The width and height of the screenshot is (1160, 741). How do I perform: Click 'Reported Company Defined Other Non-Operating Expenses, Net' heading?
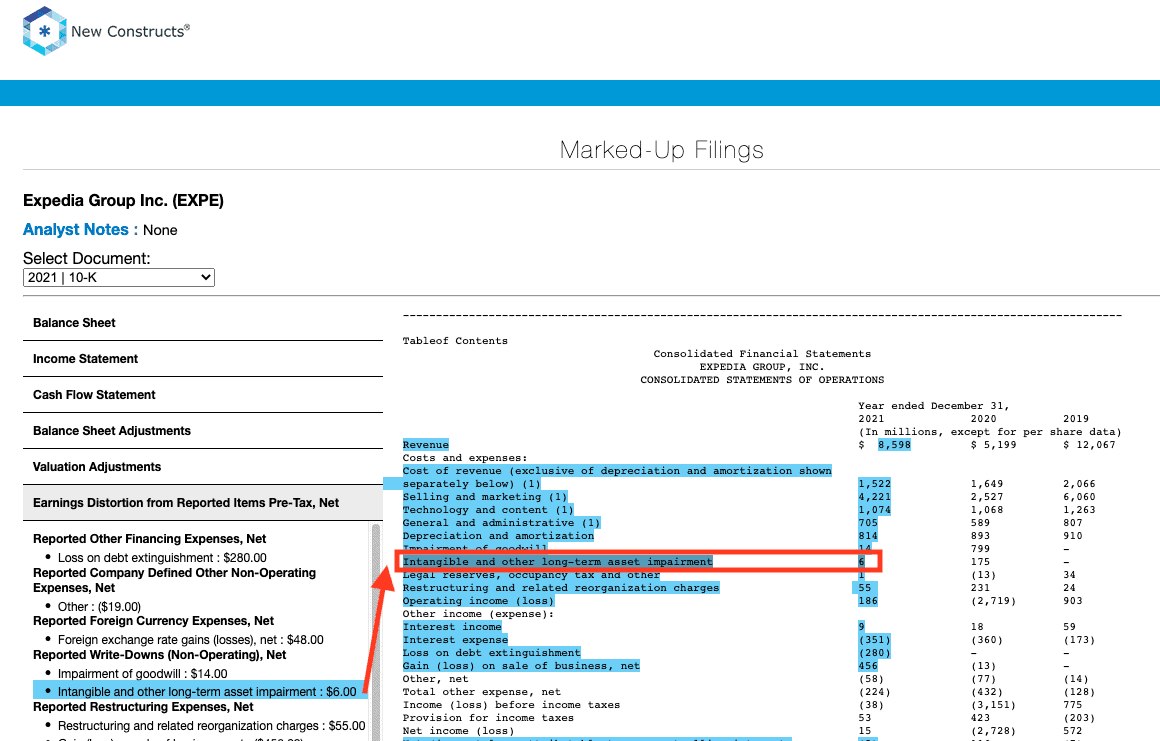click(x=175, y=581)
